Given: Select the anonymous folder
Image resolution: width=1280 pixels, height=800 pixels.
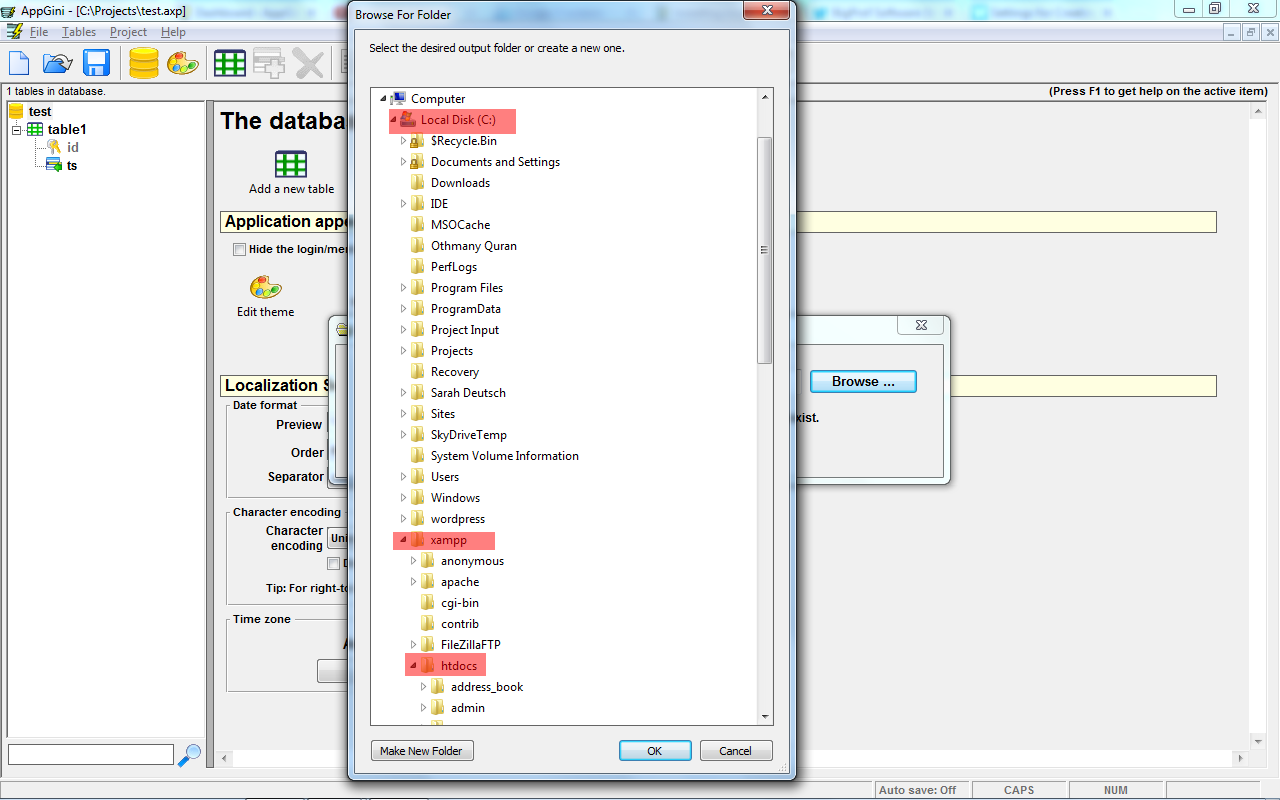Looking at the screenshot, I should (x=472, y=561).
